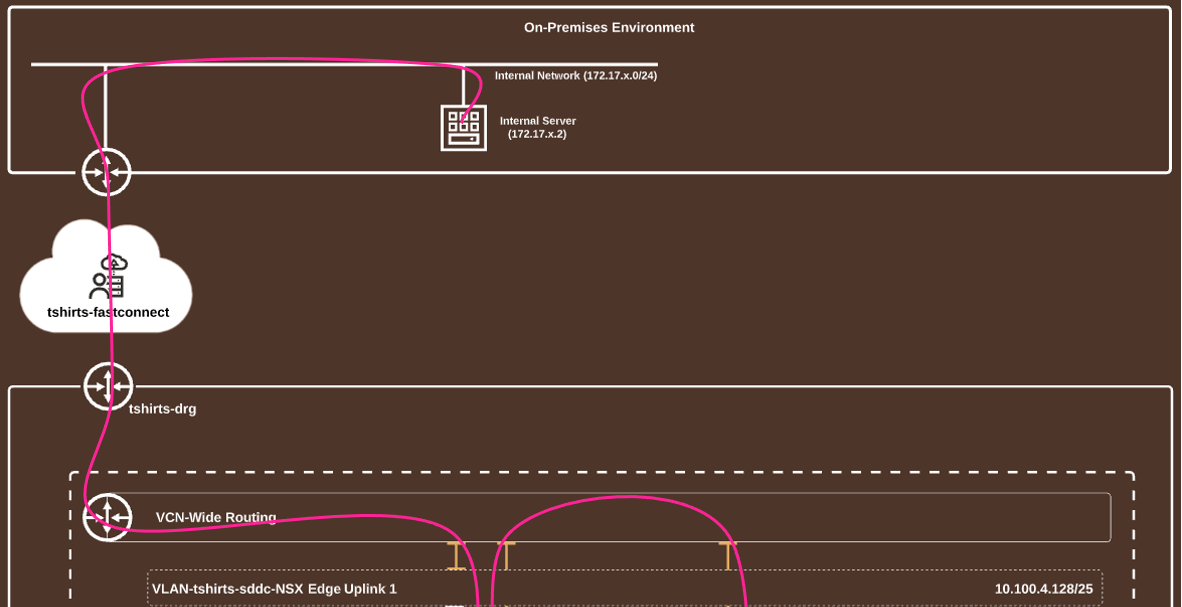Click the leftmost orange connector below VCN-Wide Routing
Screen dimensions: 1182x607
[x=456, y=555]
